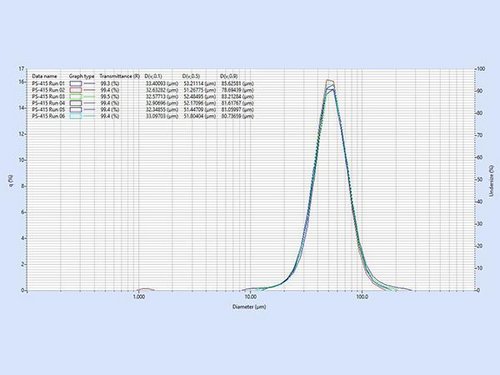Click the 1.000 x-axis tick label
Viewport: 500px width, 375px height.
click(x=139, y=296)
